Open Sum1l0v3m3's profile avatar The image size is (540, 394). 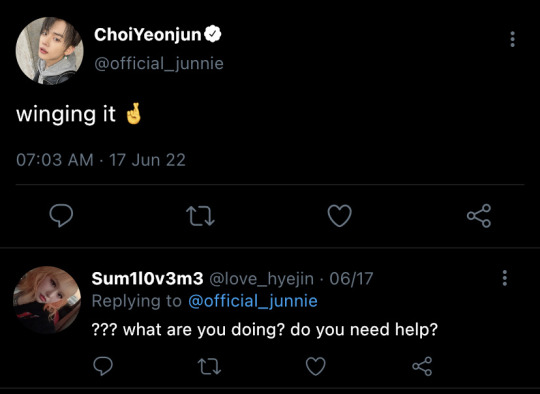pyautogui.click(x=47, y=300)
